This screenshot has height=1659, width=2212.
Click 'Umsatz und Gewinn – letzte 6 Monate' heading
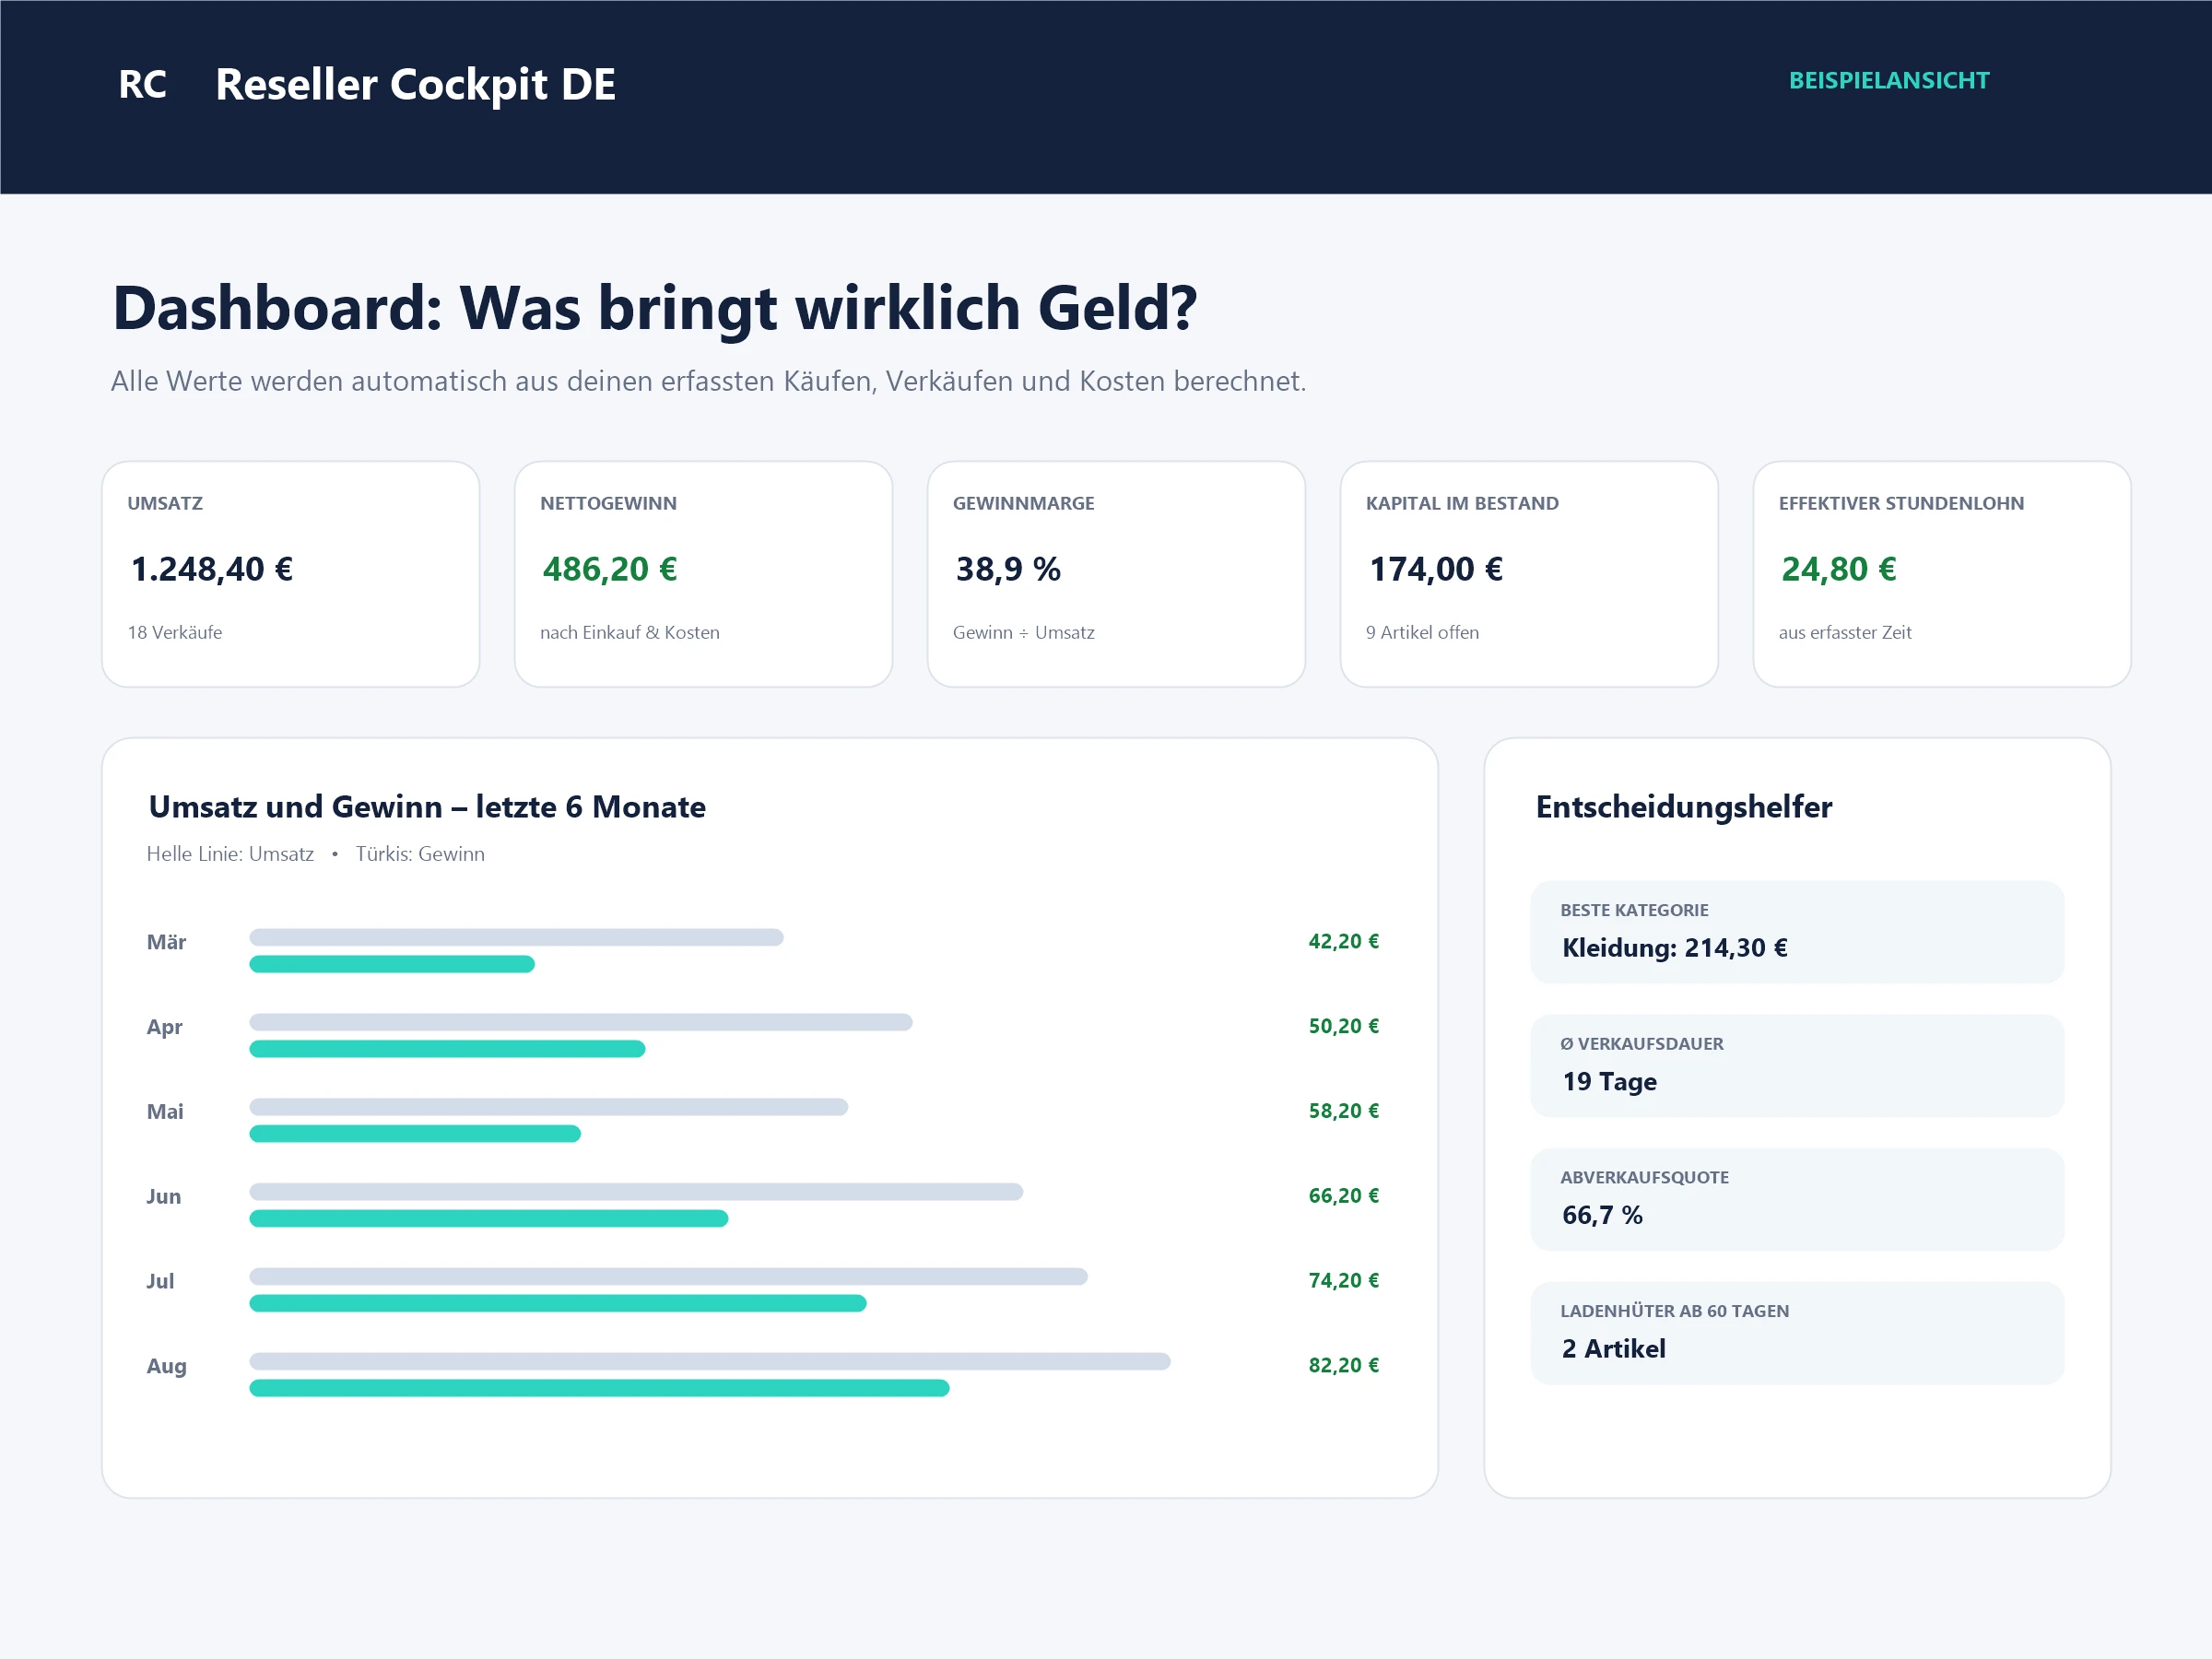click(427, 807)
